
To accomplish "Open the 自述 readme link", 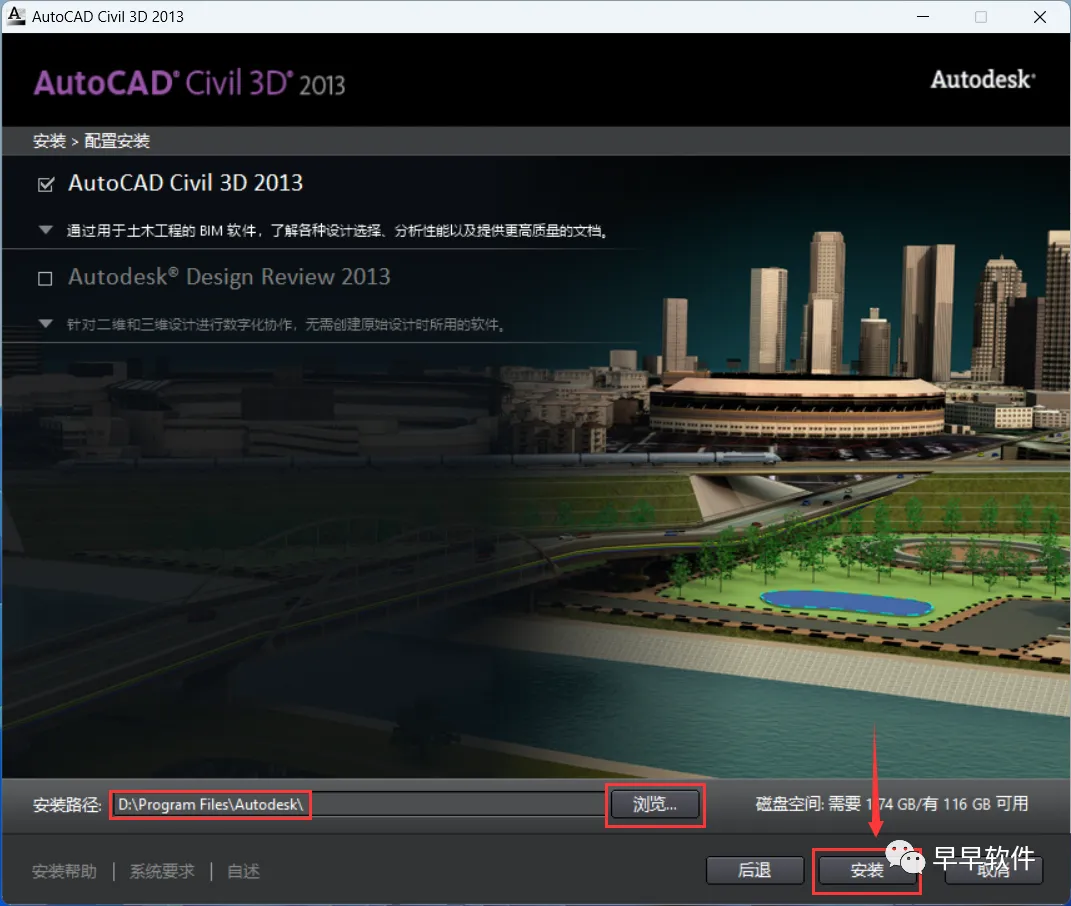I will click(243, 871).
